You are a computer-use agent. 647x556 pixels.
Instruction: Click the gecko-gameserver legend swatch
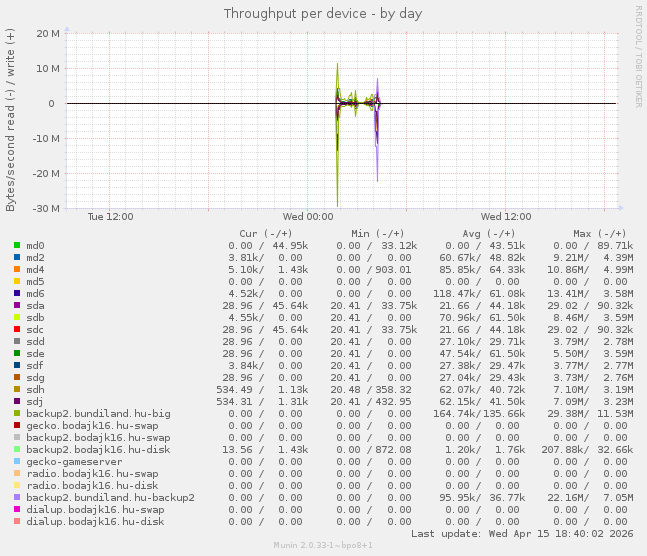[x=17, y=461]
